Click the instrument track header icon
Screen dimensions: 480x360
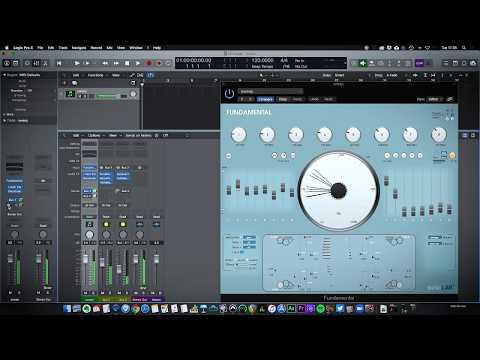[x=70, y=94]
